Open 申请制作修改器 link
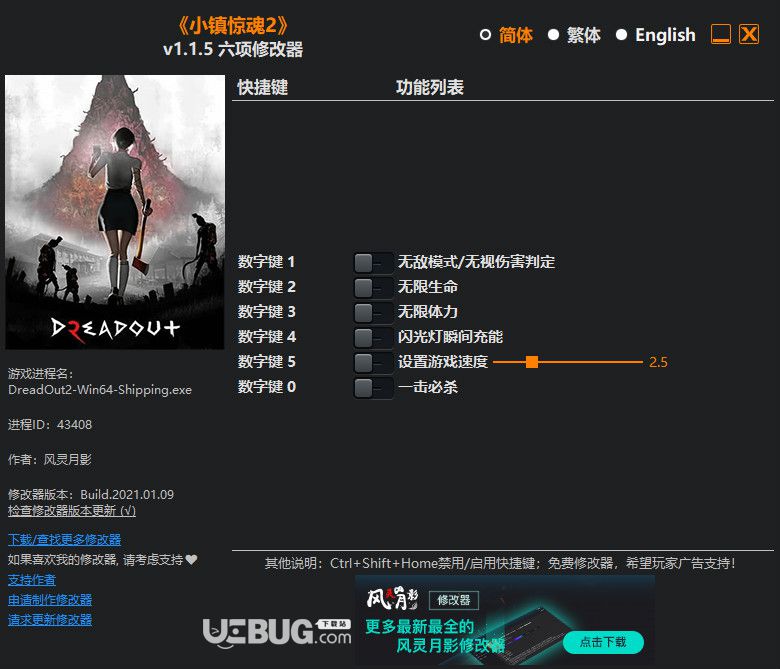Image resolution: width=780 pixels, height=669 pixels. point(50,600)
